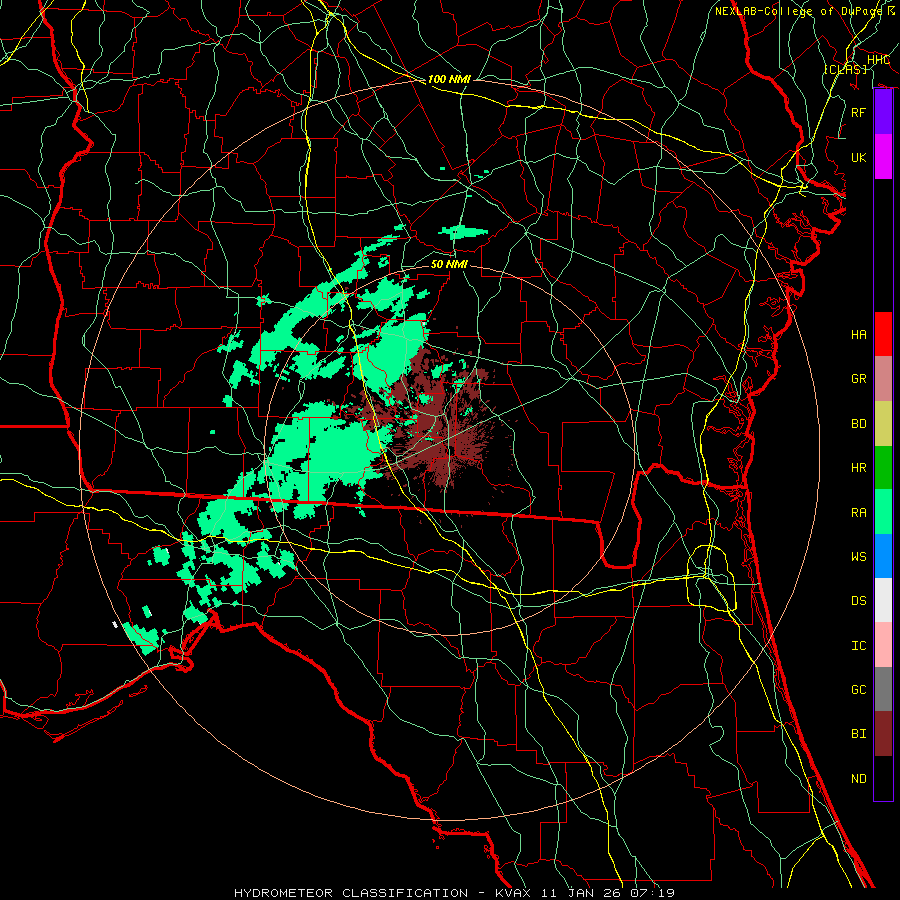Click the WS legend label
Image resolution: width=900 pixels, height=900 pixels.
858,556
